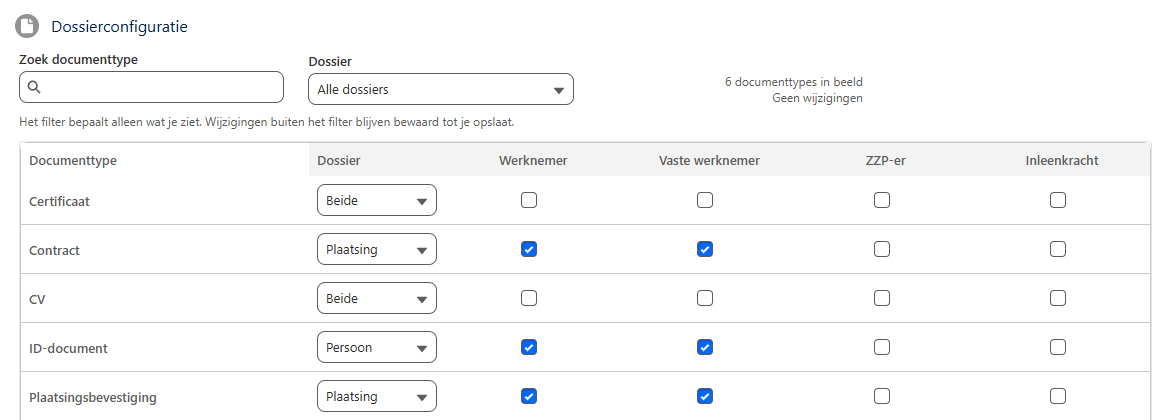Click the Vaste werknemer column header
The image size is (1166, 420).
pyautogui.click(x=709, y=161)
